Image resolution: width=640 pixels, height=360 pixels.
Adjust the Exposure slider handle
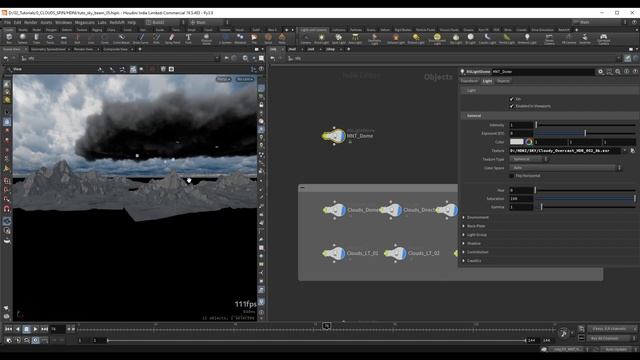(585, 133)
